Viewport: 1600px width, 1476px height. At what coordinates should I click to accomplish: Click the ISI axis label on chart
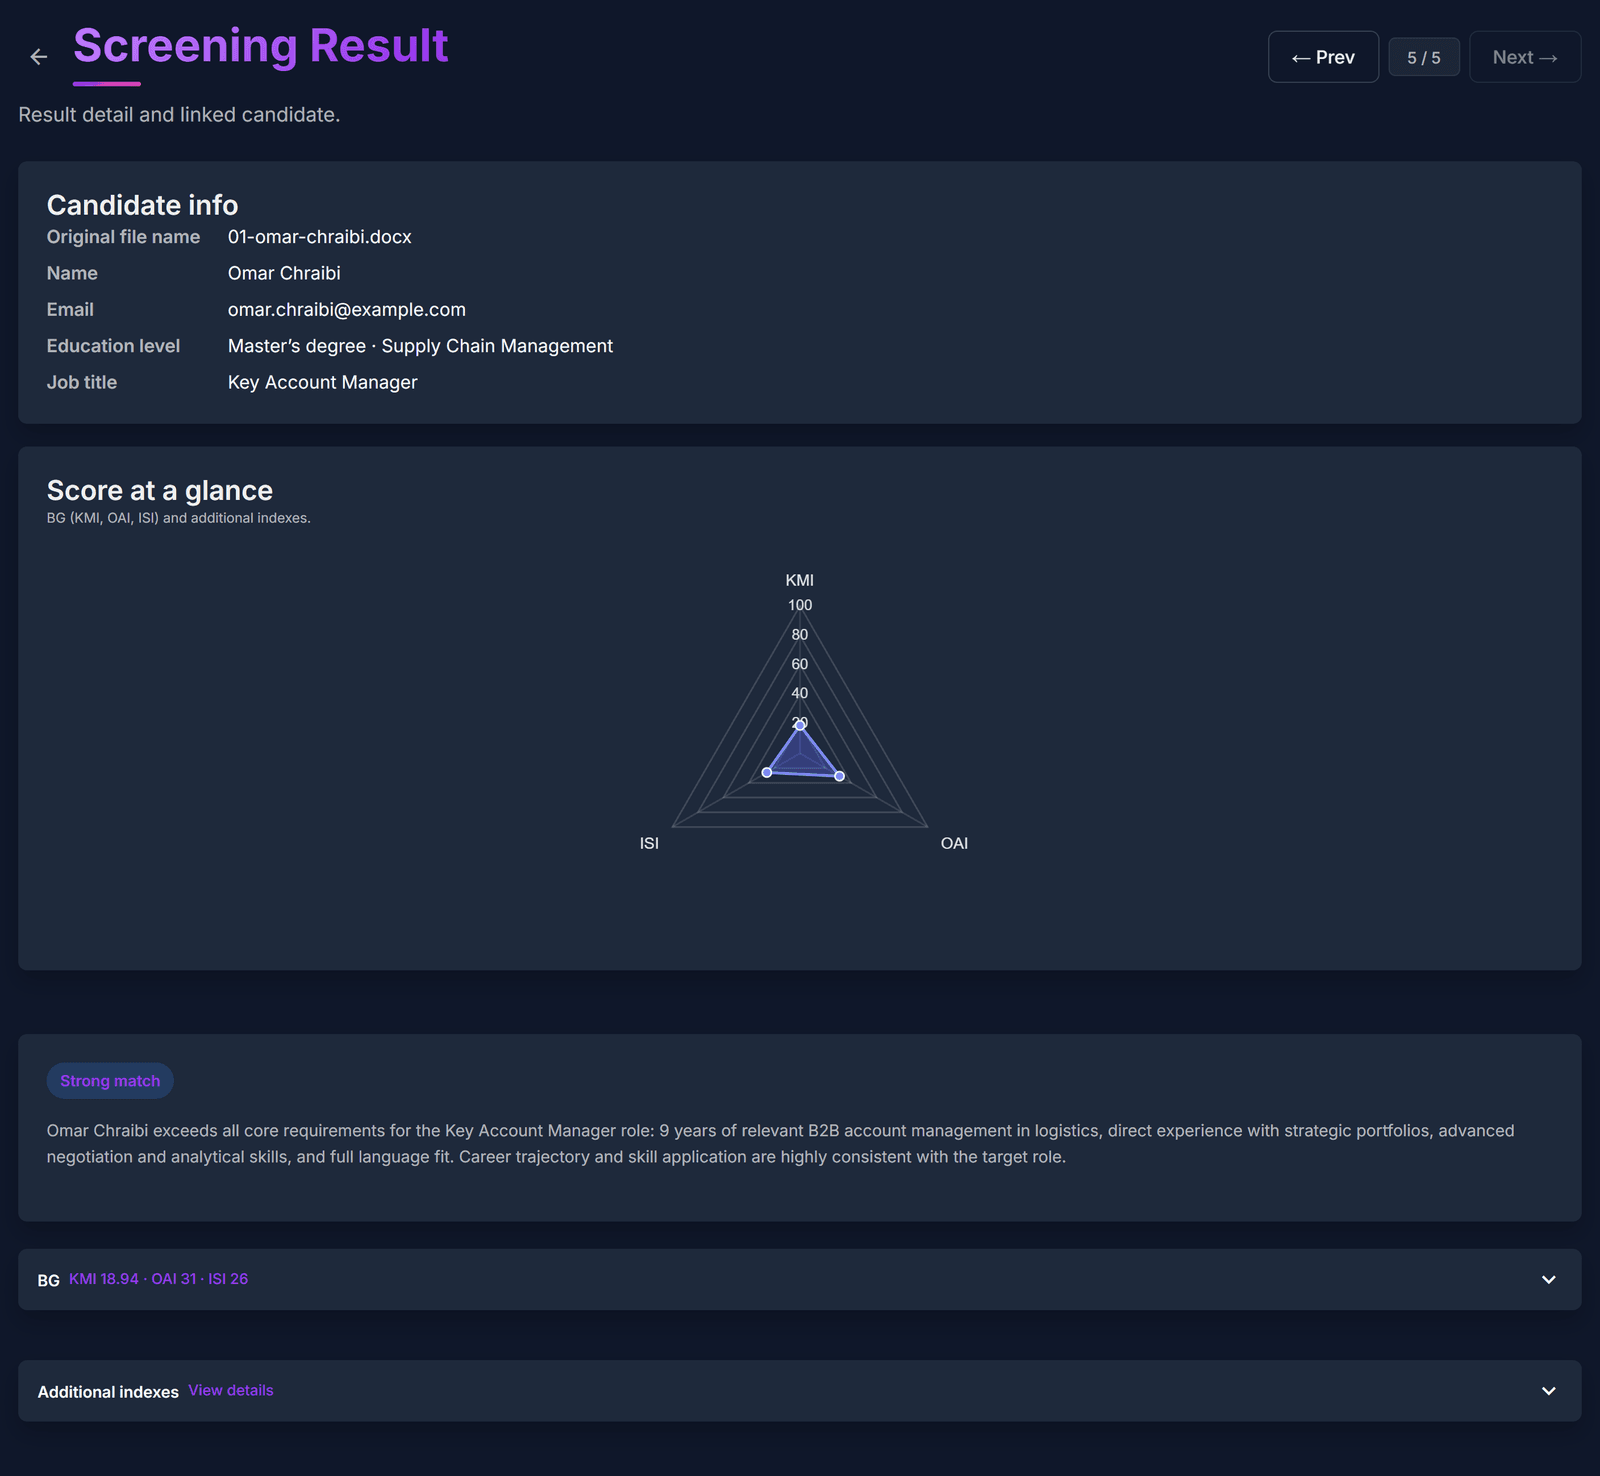pyautogui.click(x=649, y=843)
